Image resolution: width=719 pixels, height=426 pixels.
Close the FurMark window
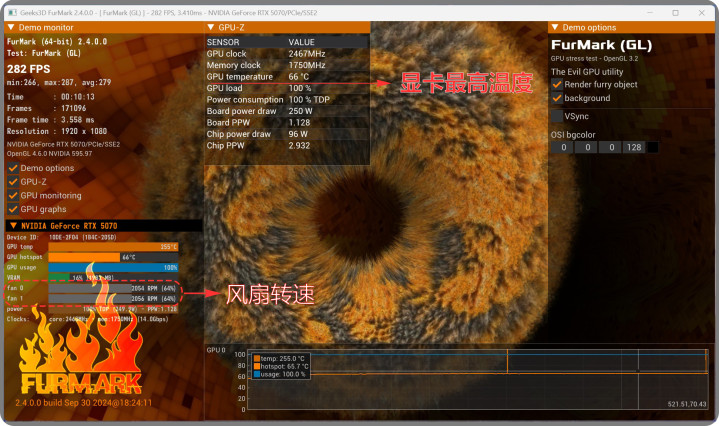tap(702, 12)
